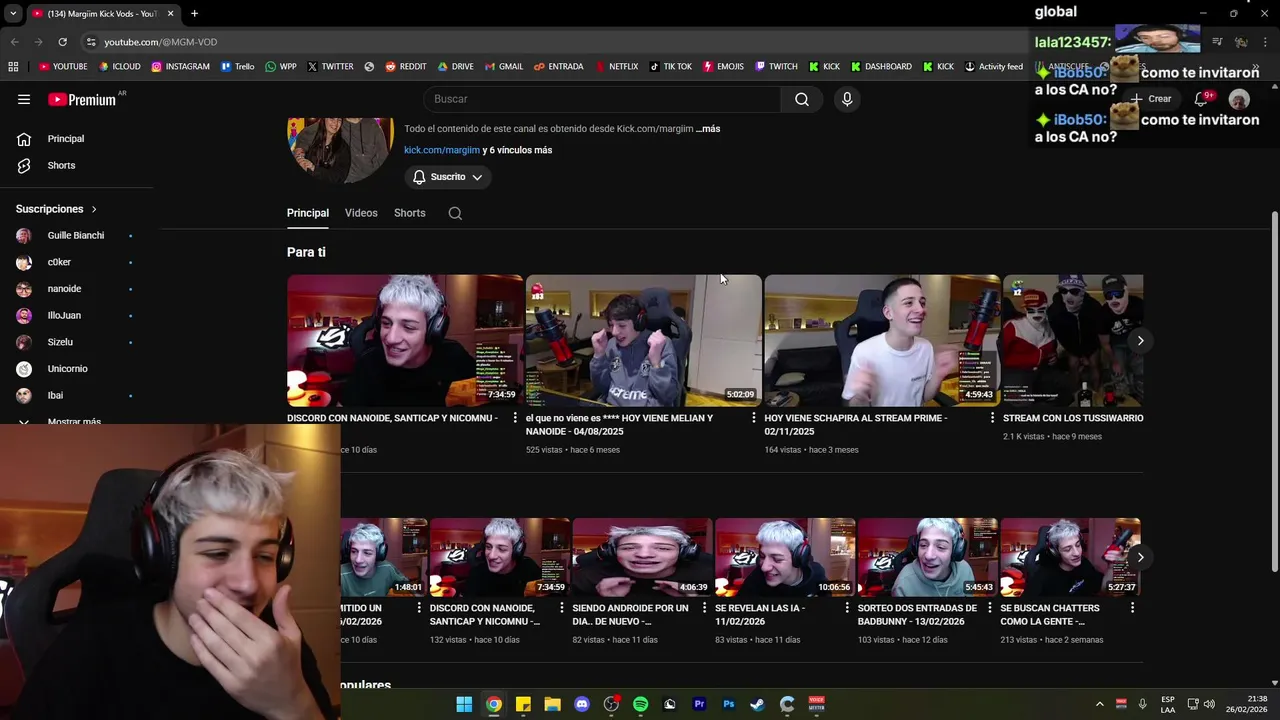
Task: Play SE BUSCAN CHATTERS video thumbnail
Action: (x=1070, y=557)
